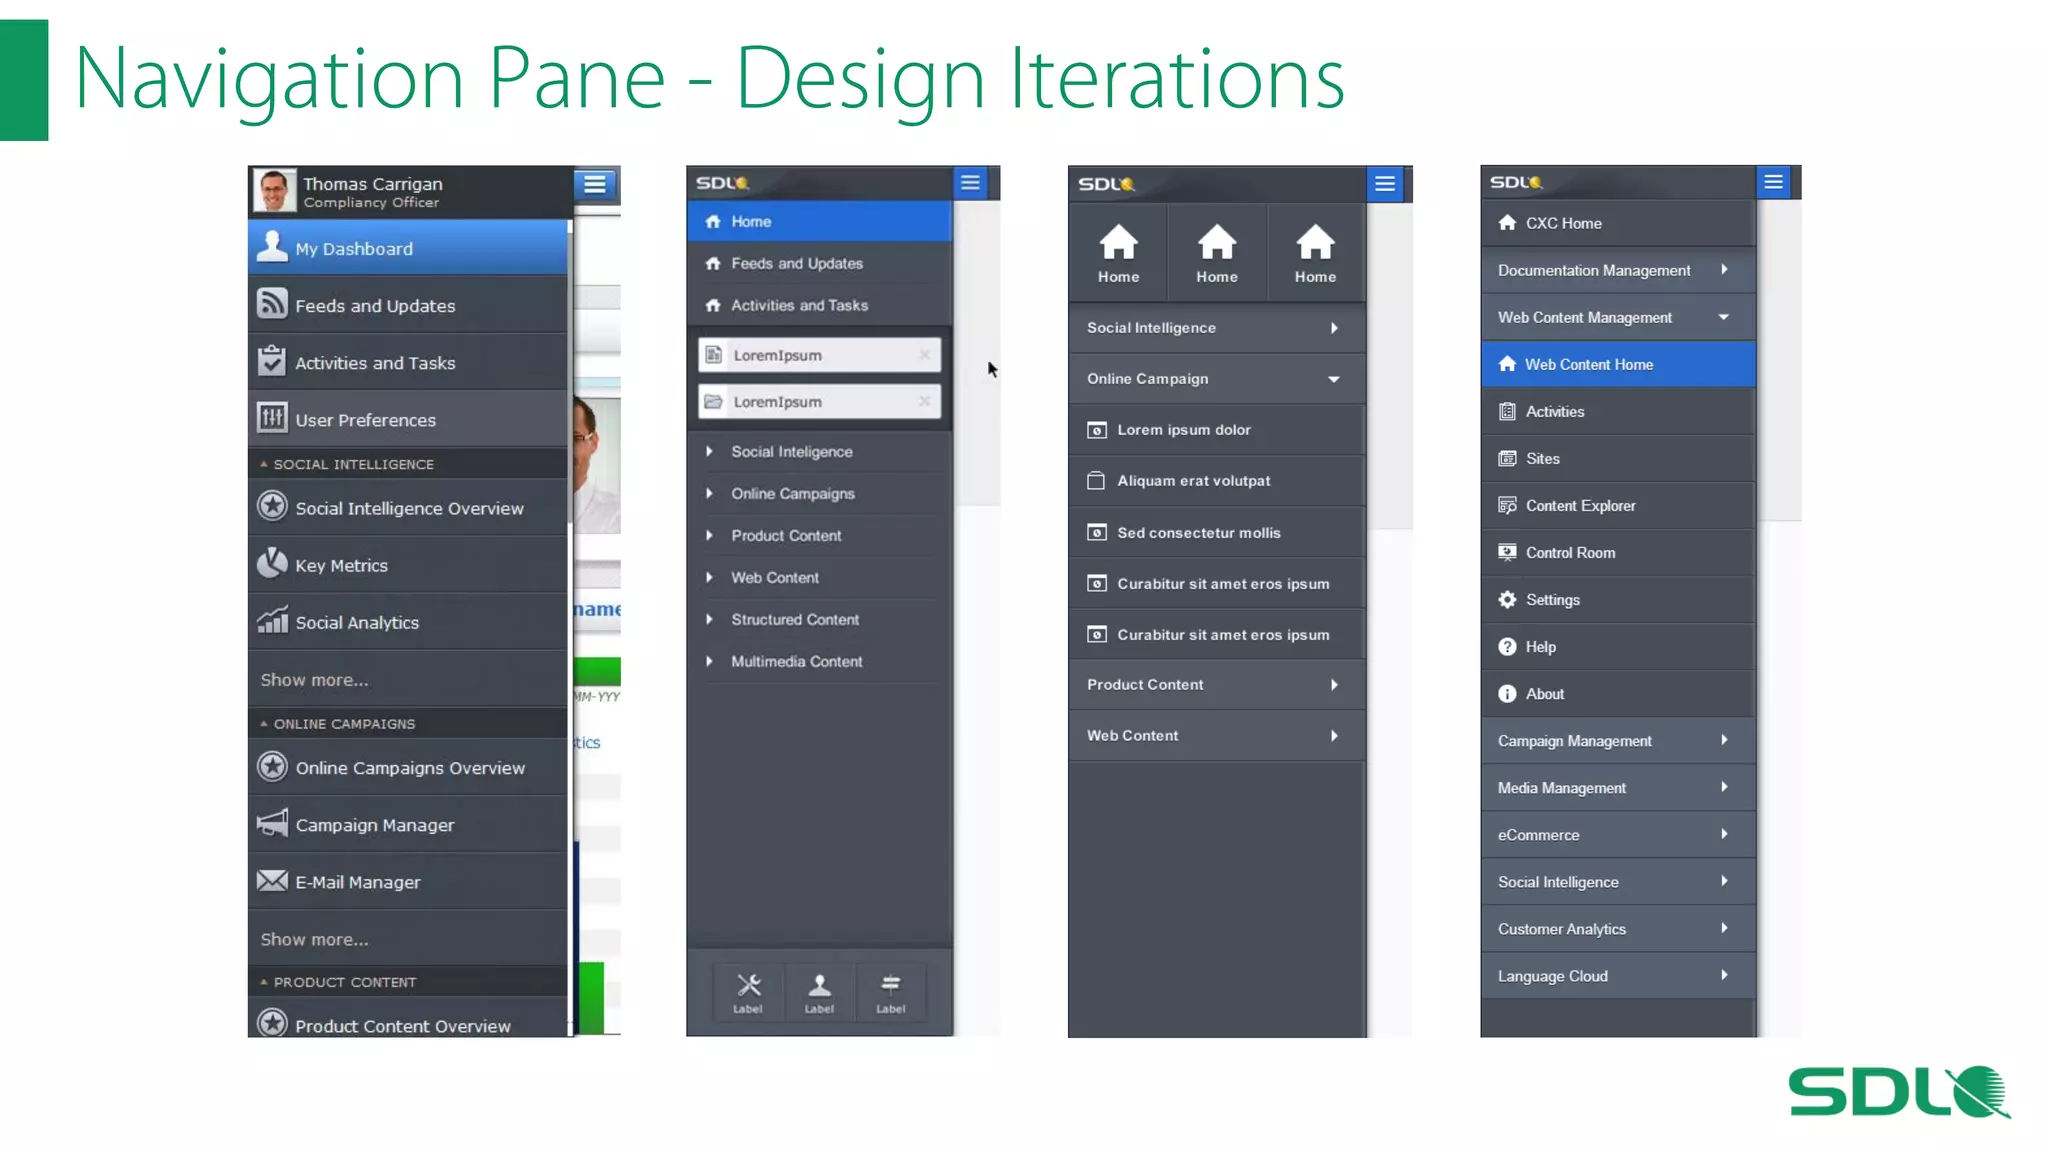Collapse the SOCIAL INTELLIGENCE section header

coord(408,464)
